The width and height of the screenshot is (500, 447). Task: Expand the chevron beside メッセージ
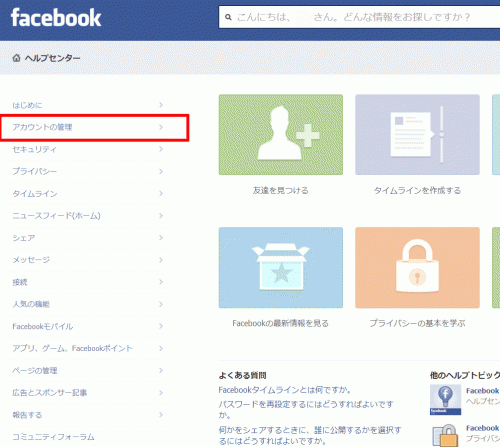point(161,260)
